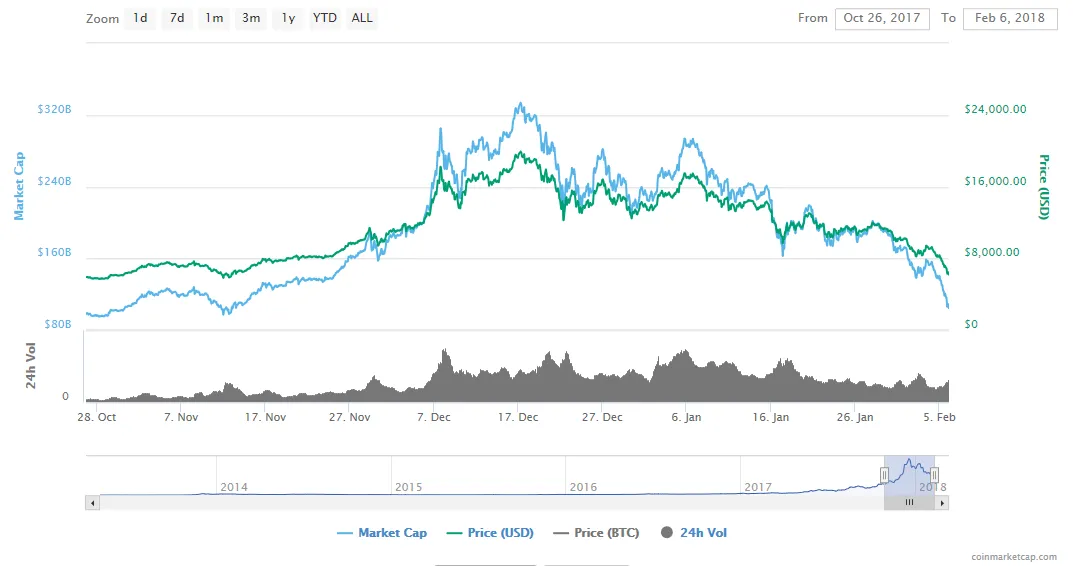The width and height of the screenshot is (1073, 566).
Task: Click the navigator scroll left arrow
Action: coord(92,503)
